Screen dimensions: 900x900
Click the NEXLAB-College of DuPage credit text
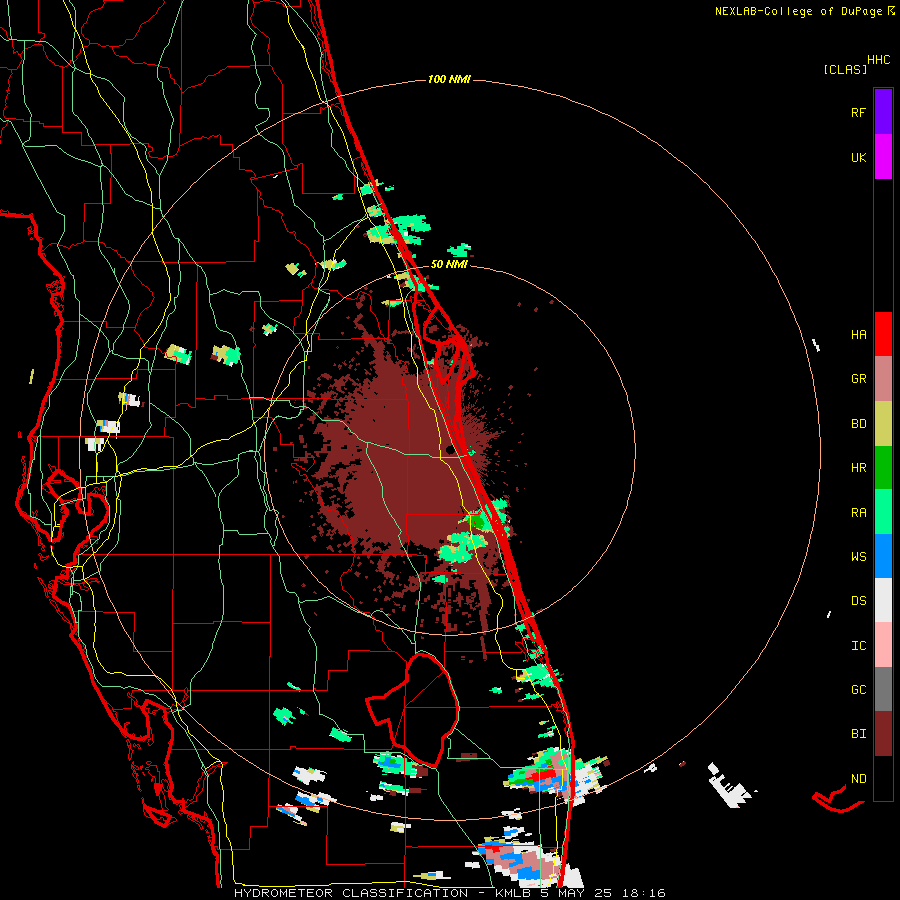pos(798,11)
